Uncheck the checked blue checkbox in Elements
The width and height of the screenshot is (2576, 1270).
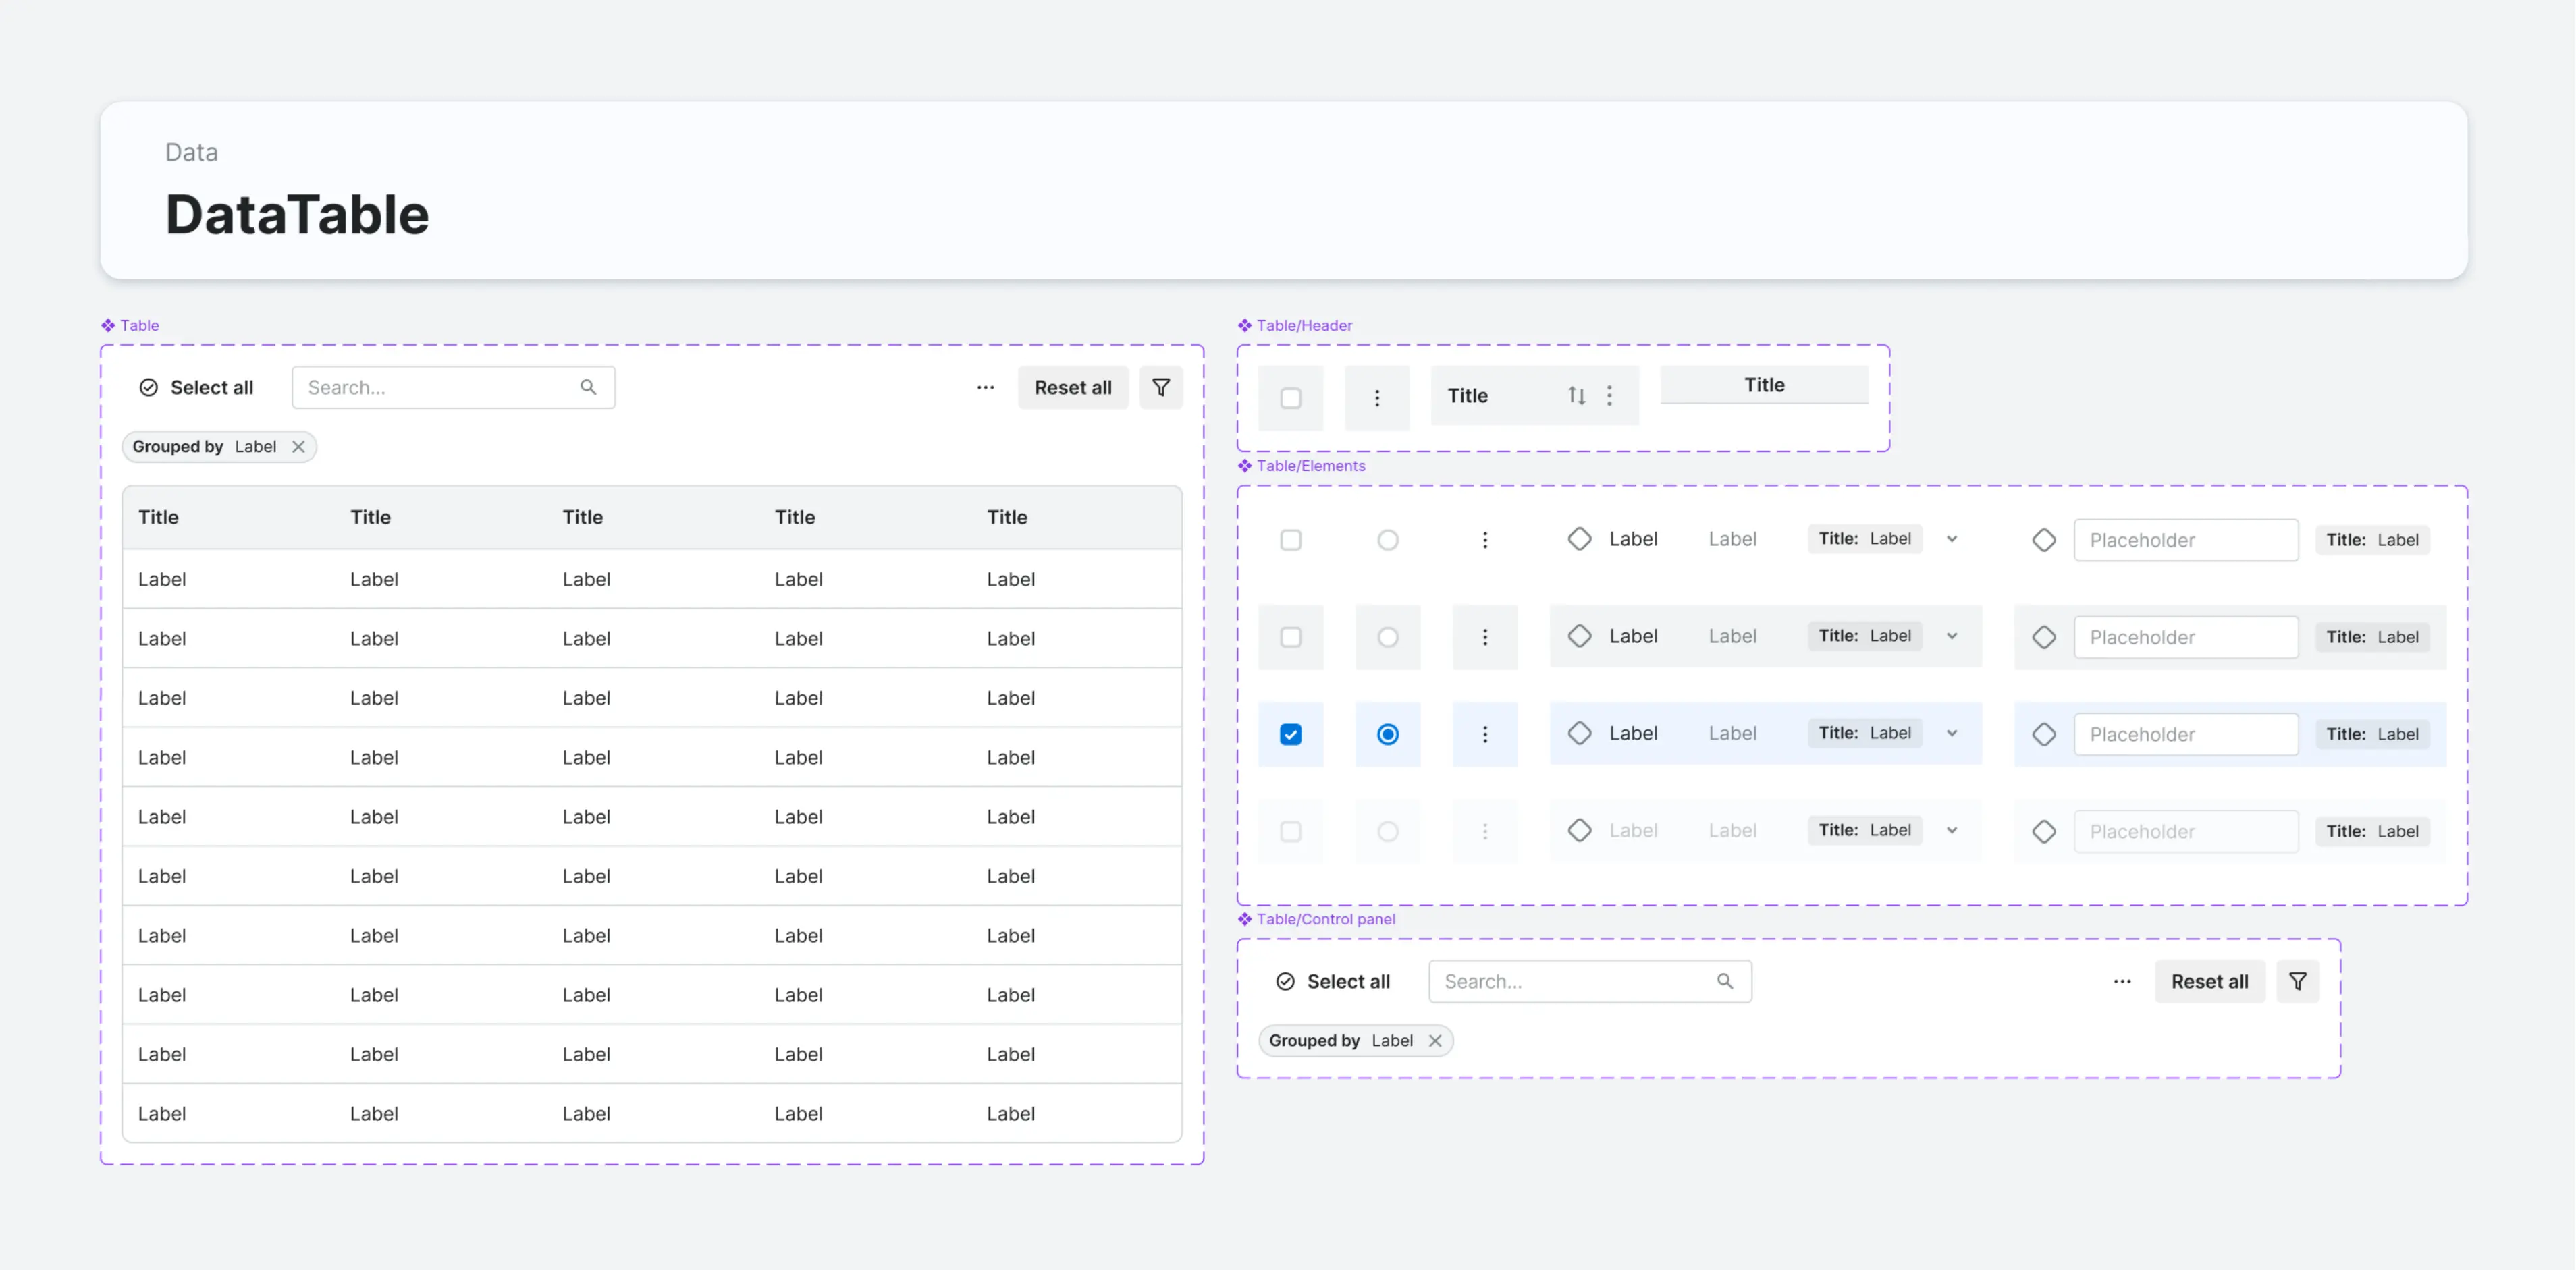point(1291,734)
